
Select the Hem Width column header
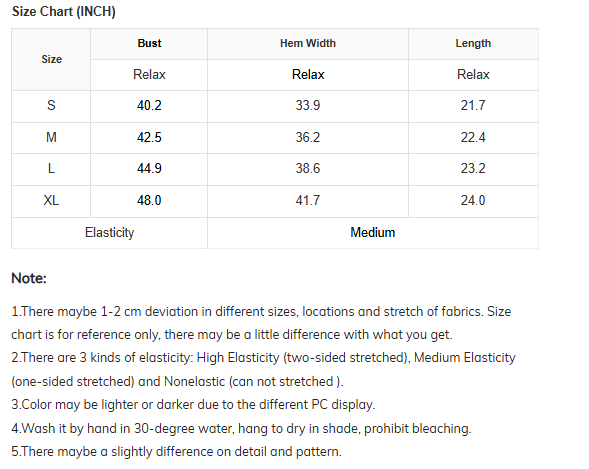308,43
